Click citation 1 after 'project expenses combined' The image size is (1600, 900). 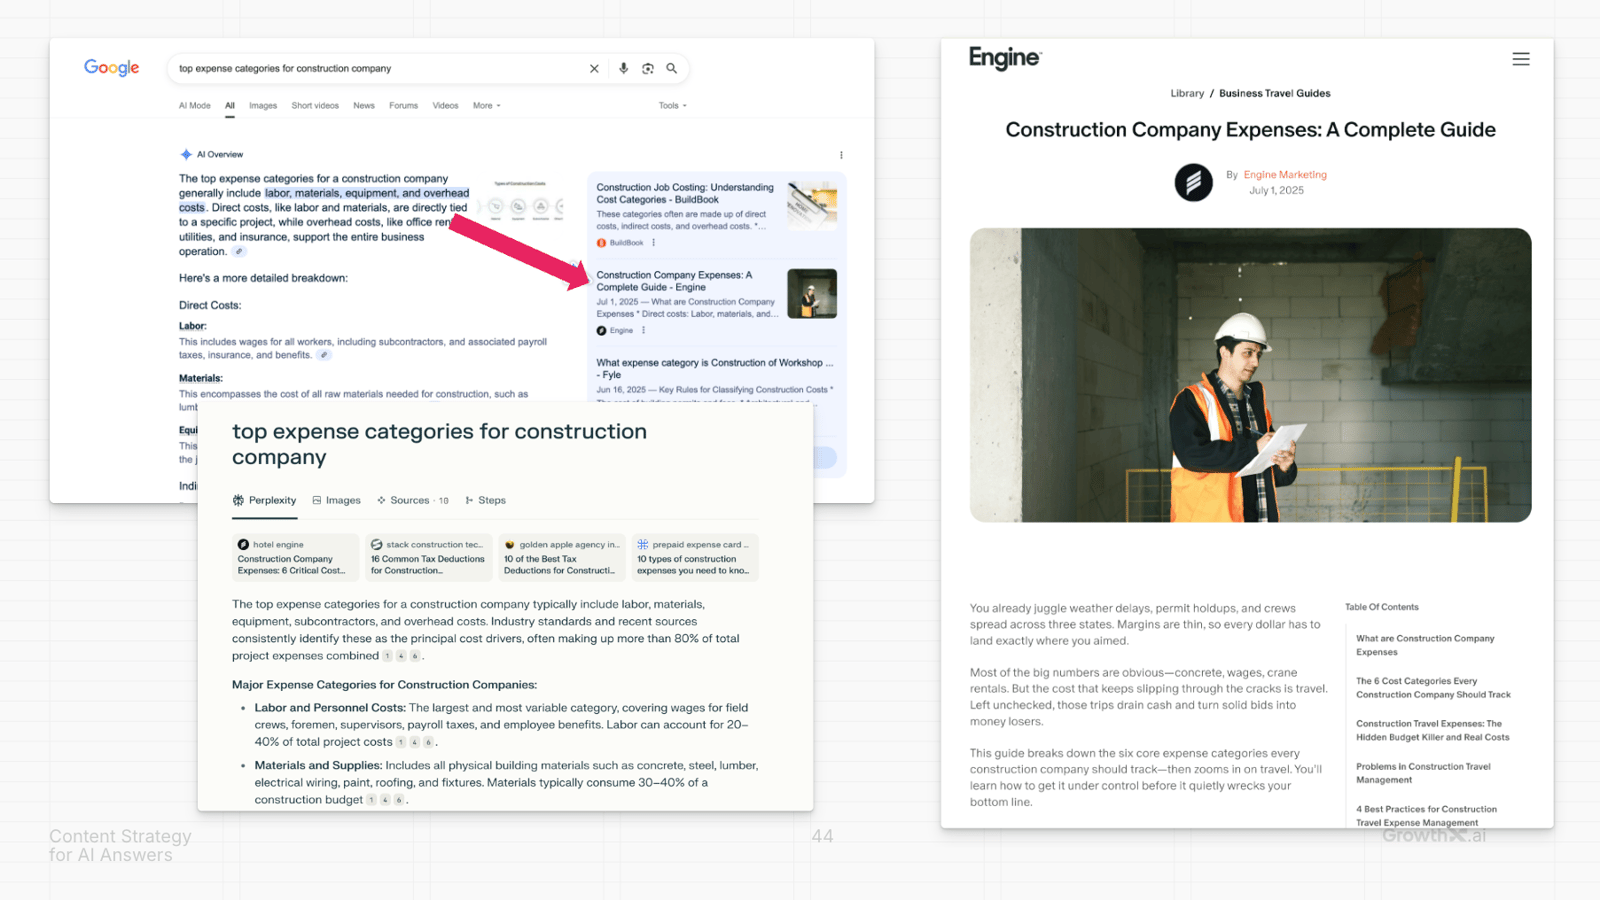coord(387,656)
